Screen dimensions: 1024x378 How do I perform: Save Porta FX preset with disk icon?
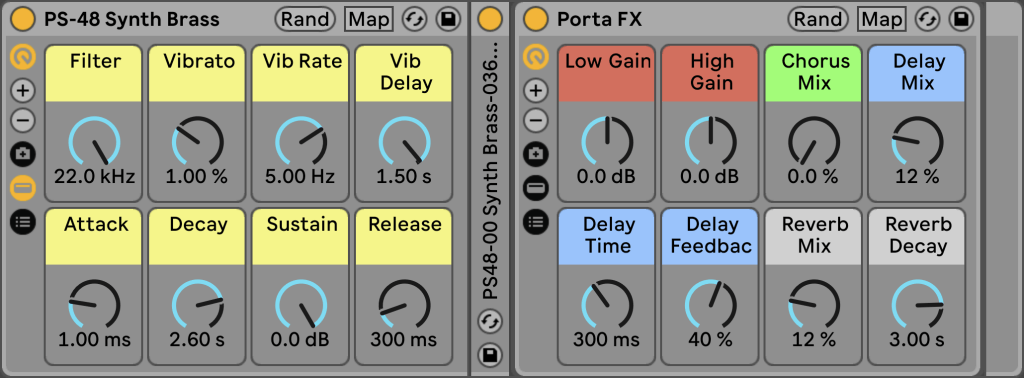click(961, 19)
